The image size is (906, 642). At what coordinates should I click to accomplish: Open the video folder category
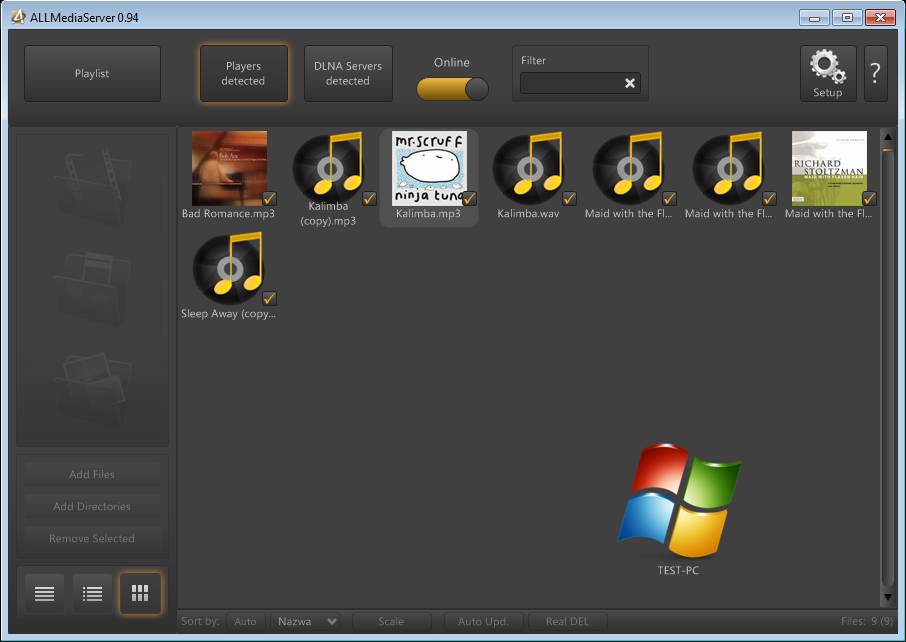point(92,184)
